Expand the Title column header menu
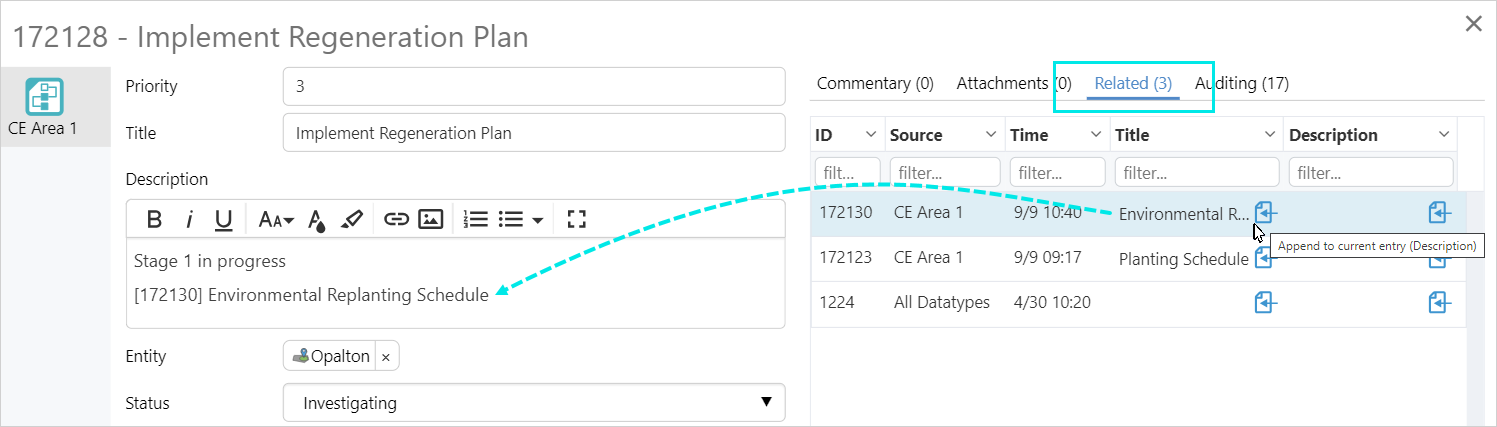Viewport: 1497px width, 427px height. pyautogui.click(x=1270, y=135)
